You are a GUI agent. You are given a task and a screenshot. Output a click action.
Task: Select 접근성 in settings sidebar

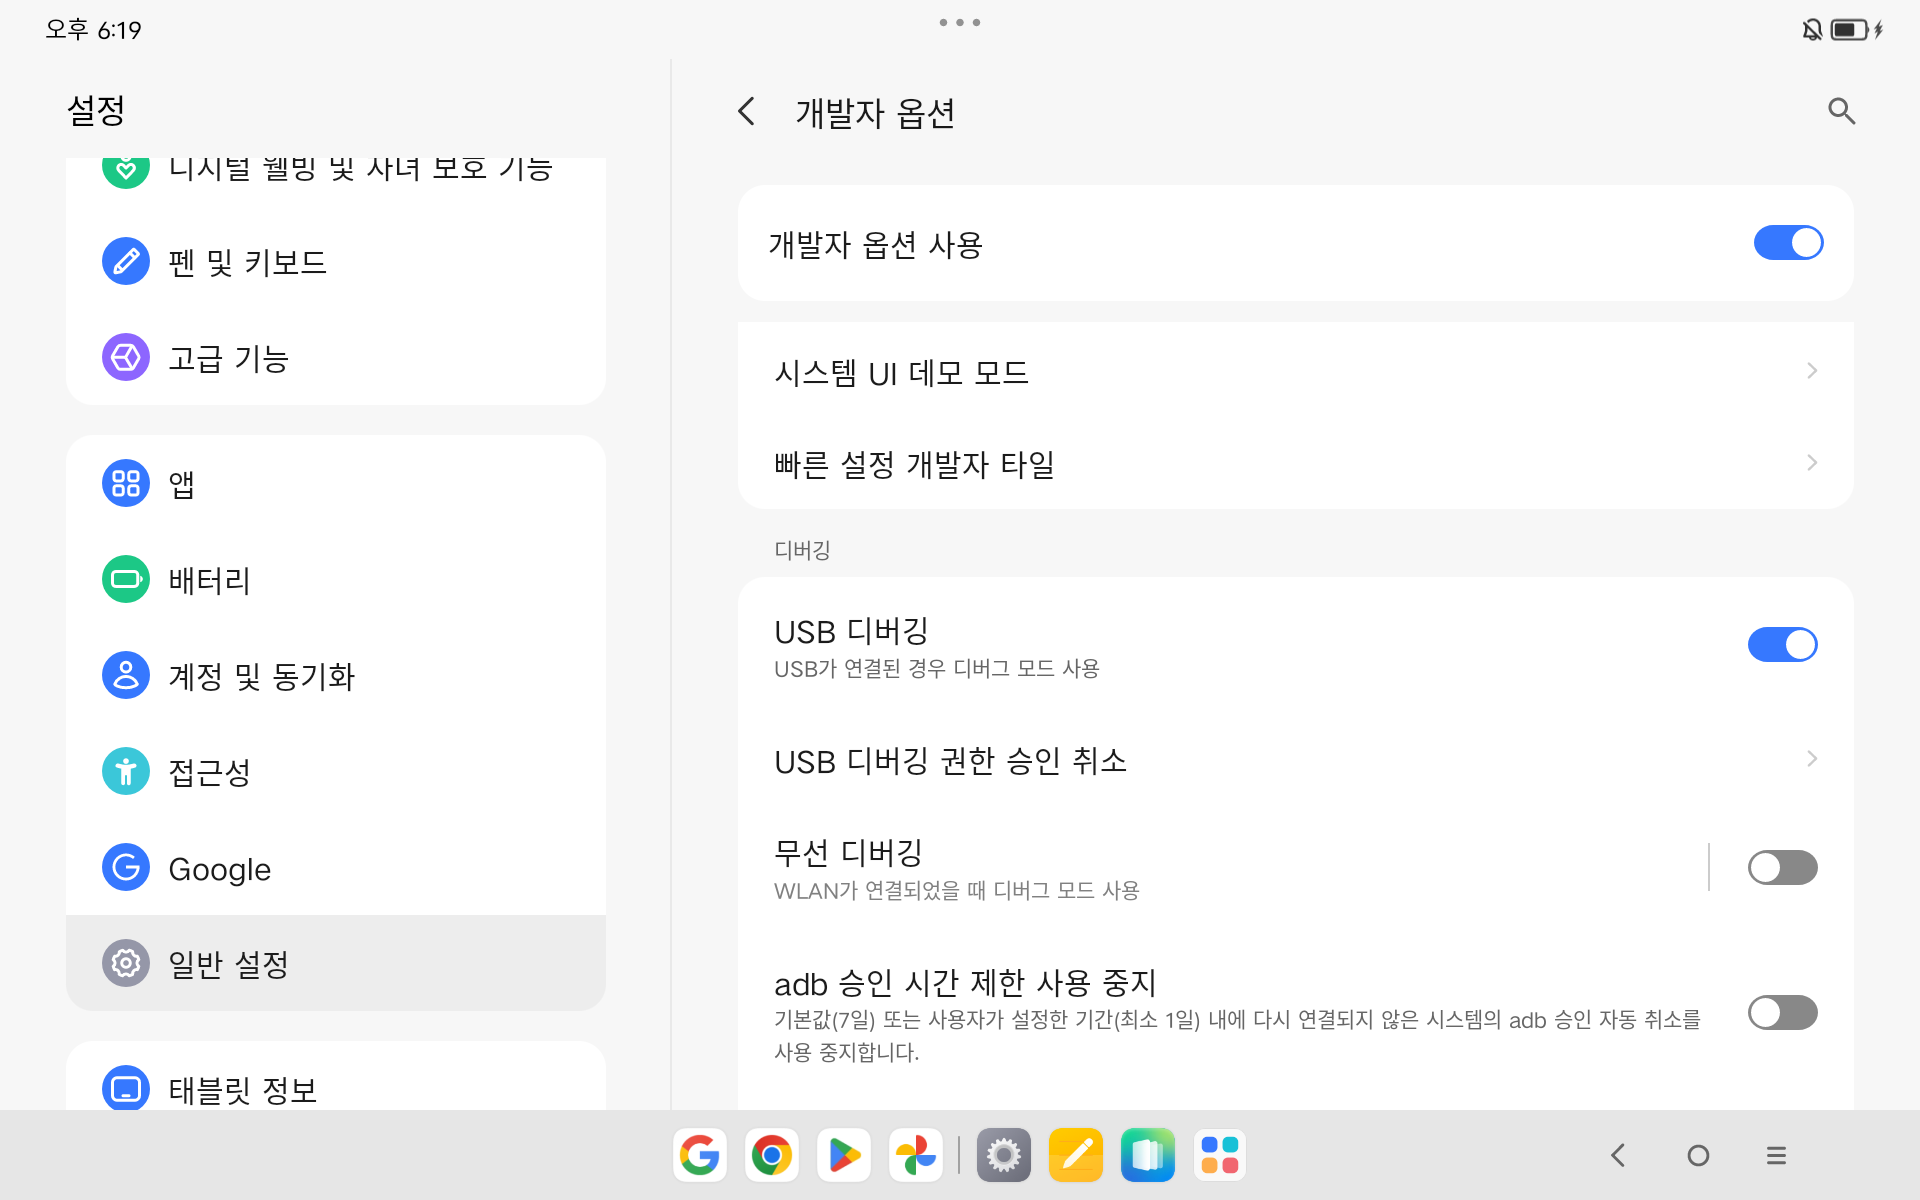210,772
